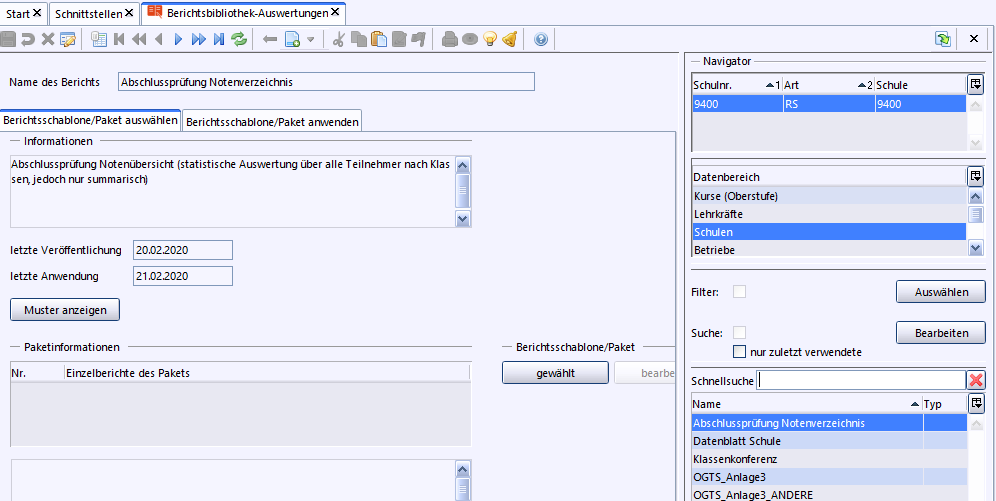Click the green refresh arrows toolbar icon
Screen dimensions: 996x501
pos(239,39)
